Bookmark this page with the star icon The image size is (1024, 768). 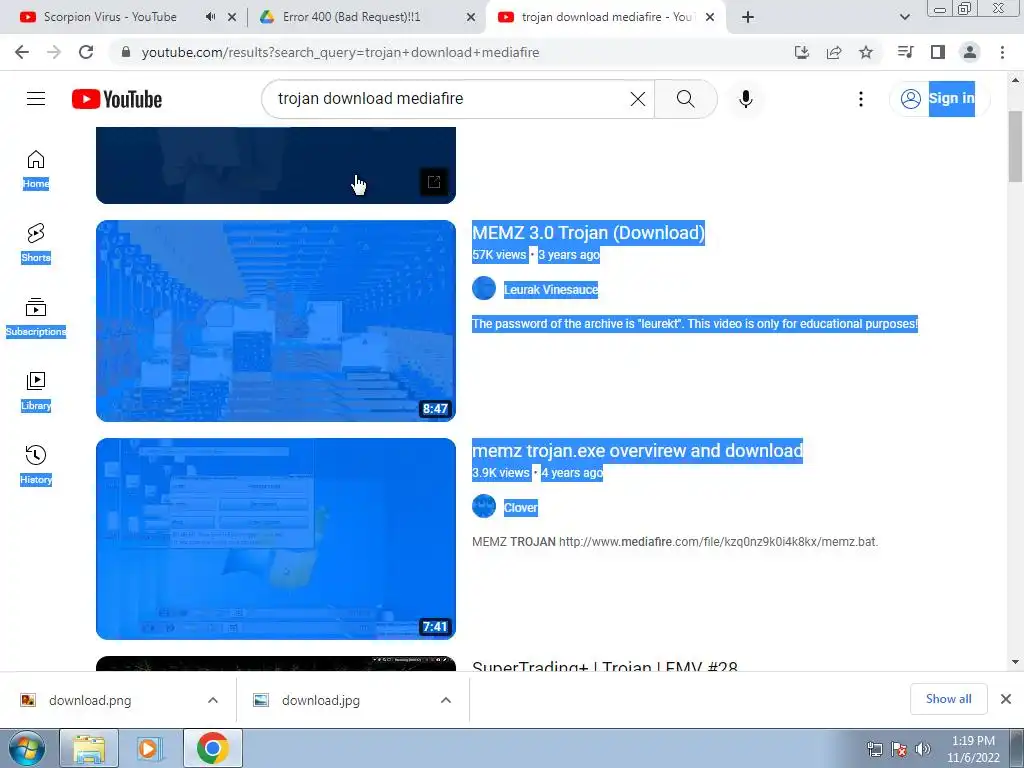pos(866,52)
